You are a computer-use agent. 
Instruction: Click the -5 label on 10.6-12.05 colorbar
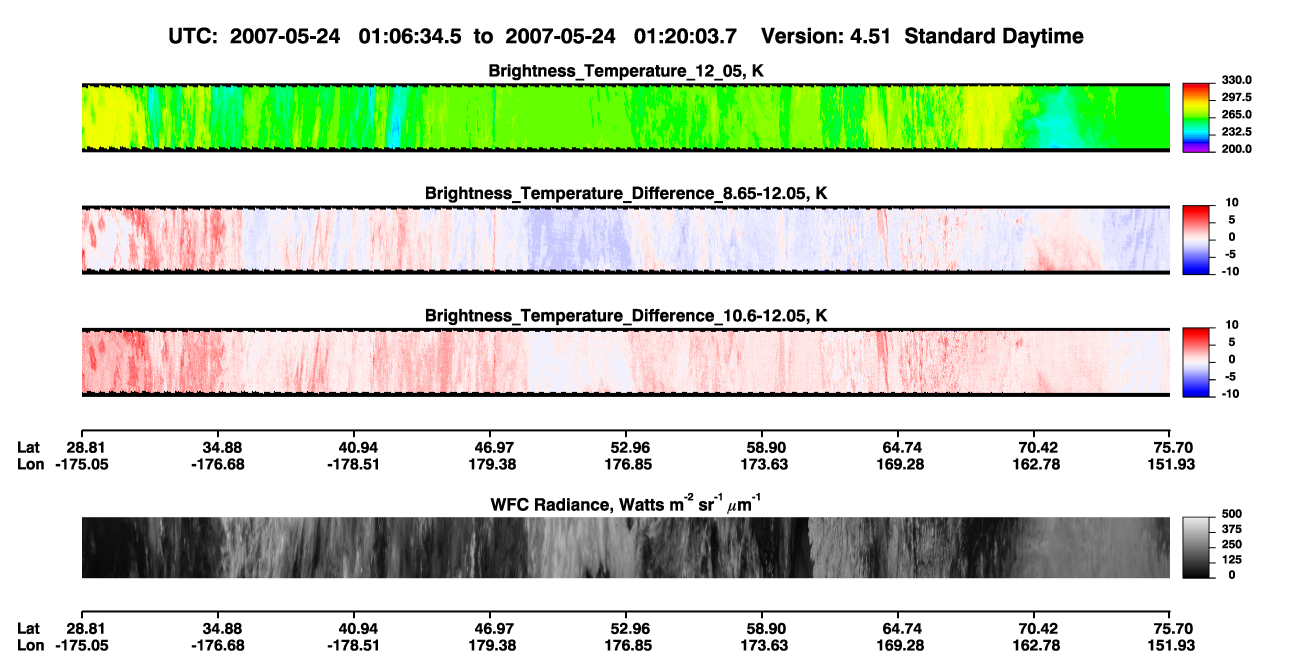pos(1232,376)
